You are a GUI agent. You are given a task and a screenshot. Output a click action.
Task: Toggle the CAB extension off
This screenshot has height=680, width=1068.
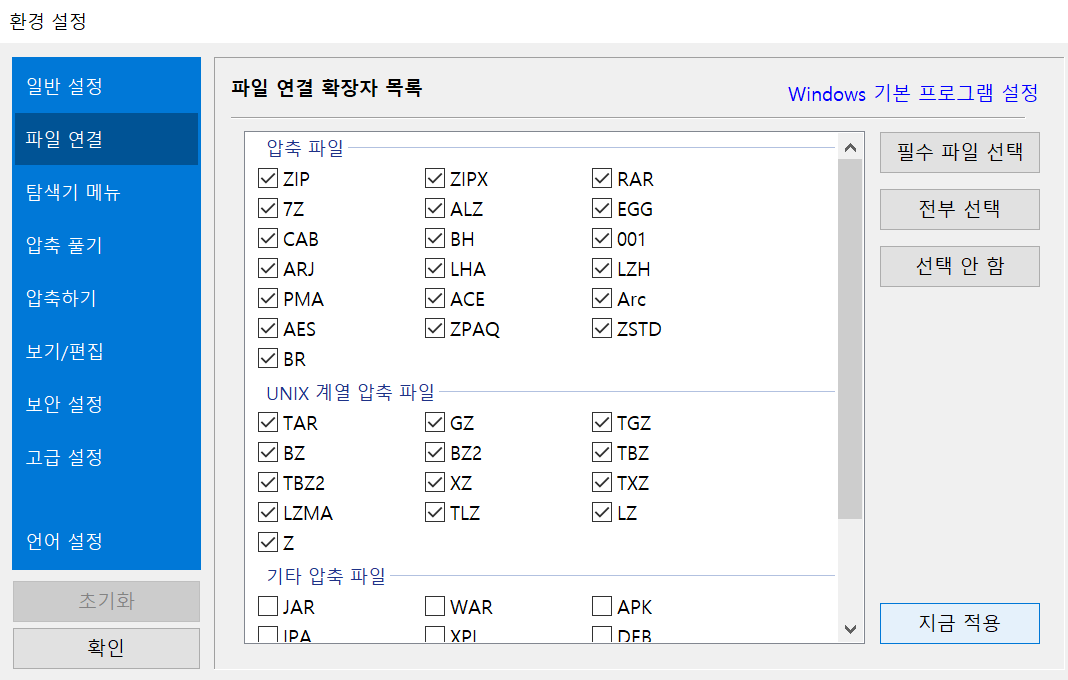[267, 238]
